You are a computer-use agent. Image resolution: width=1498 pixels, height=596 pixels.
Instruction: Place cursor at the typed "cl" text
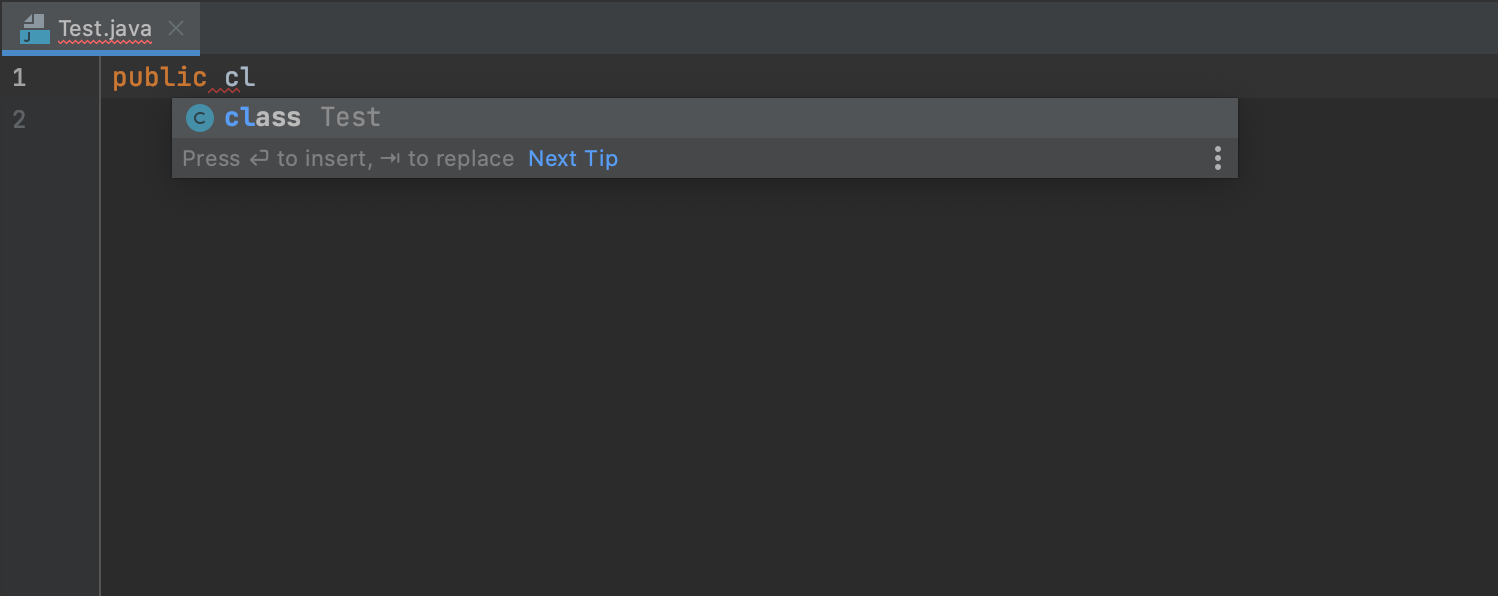coord(240,77)
